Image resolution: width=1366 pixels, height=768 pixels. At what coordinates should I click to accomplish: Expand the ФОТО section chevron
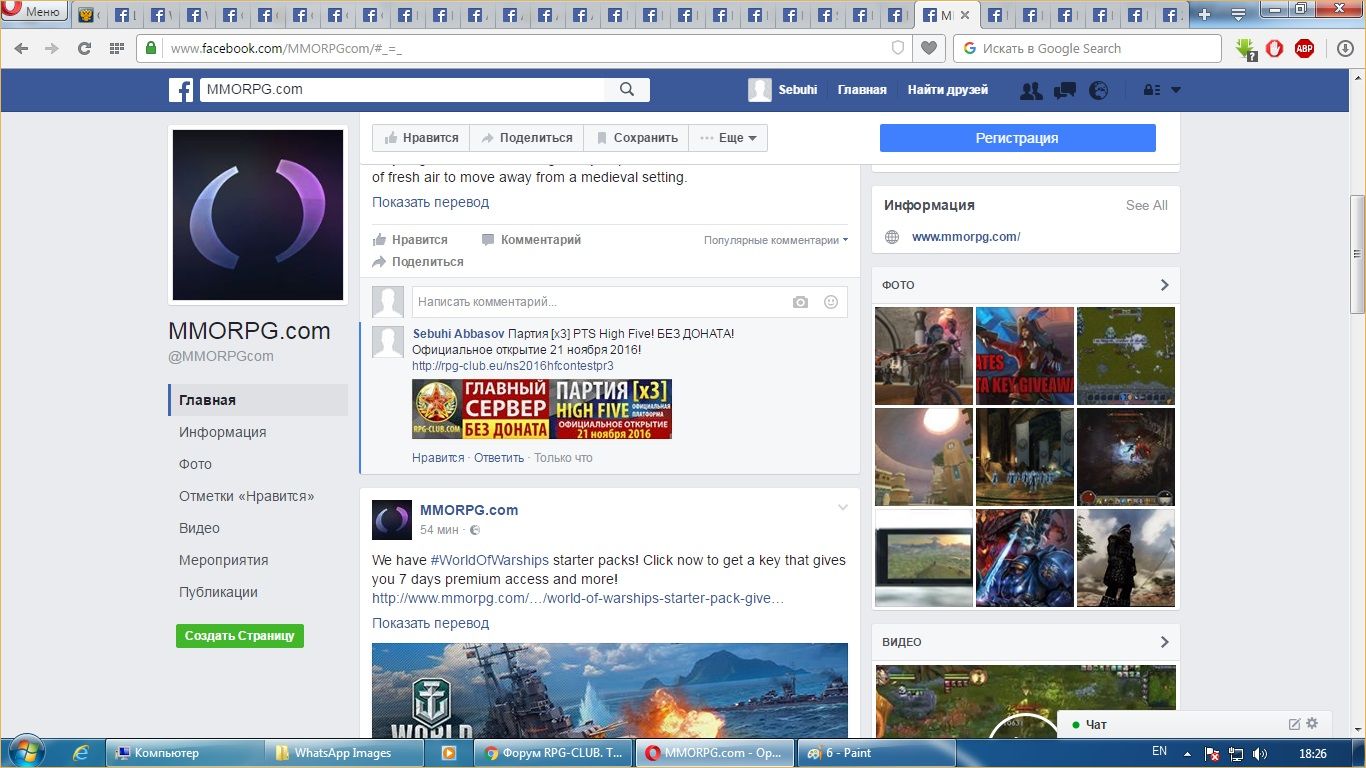point(1164,285)
